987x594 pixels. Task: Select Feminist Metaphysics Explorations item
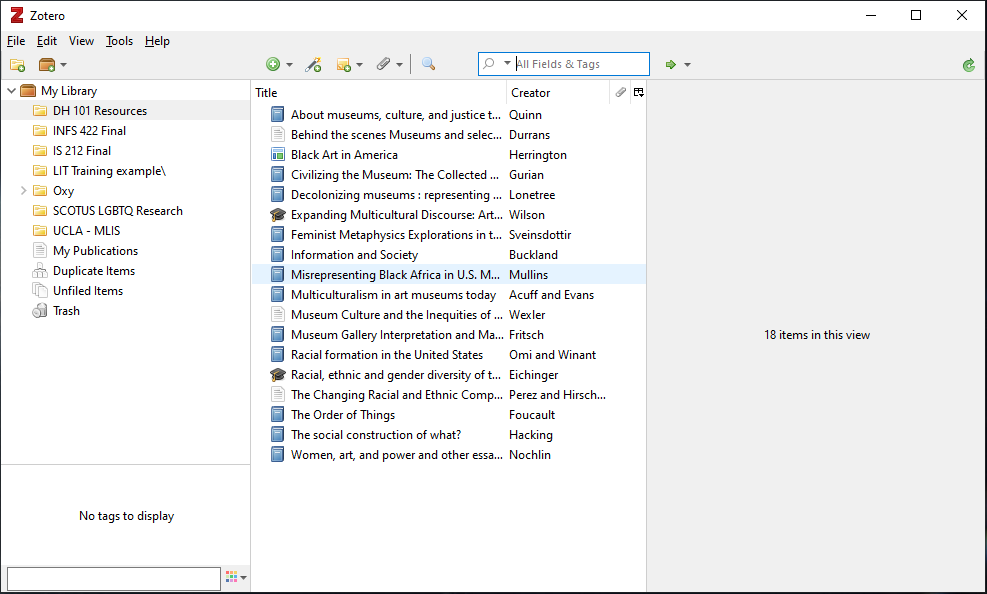point(449,235)
